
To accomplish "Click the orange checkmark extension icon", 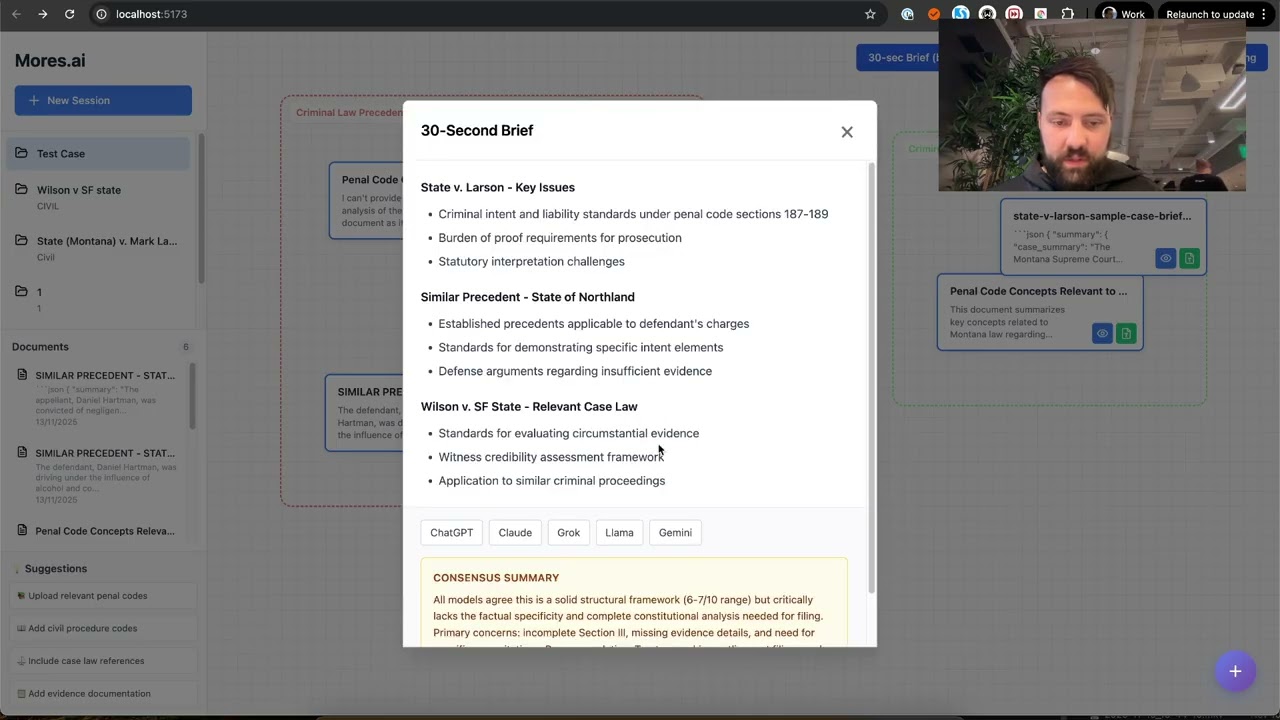I will click(934, 14).
